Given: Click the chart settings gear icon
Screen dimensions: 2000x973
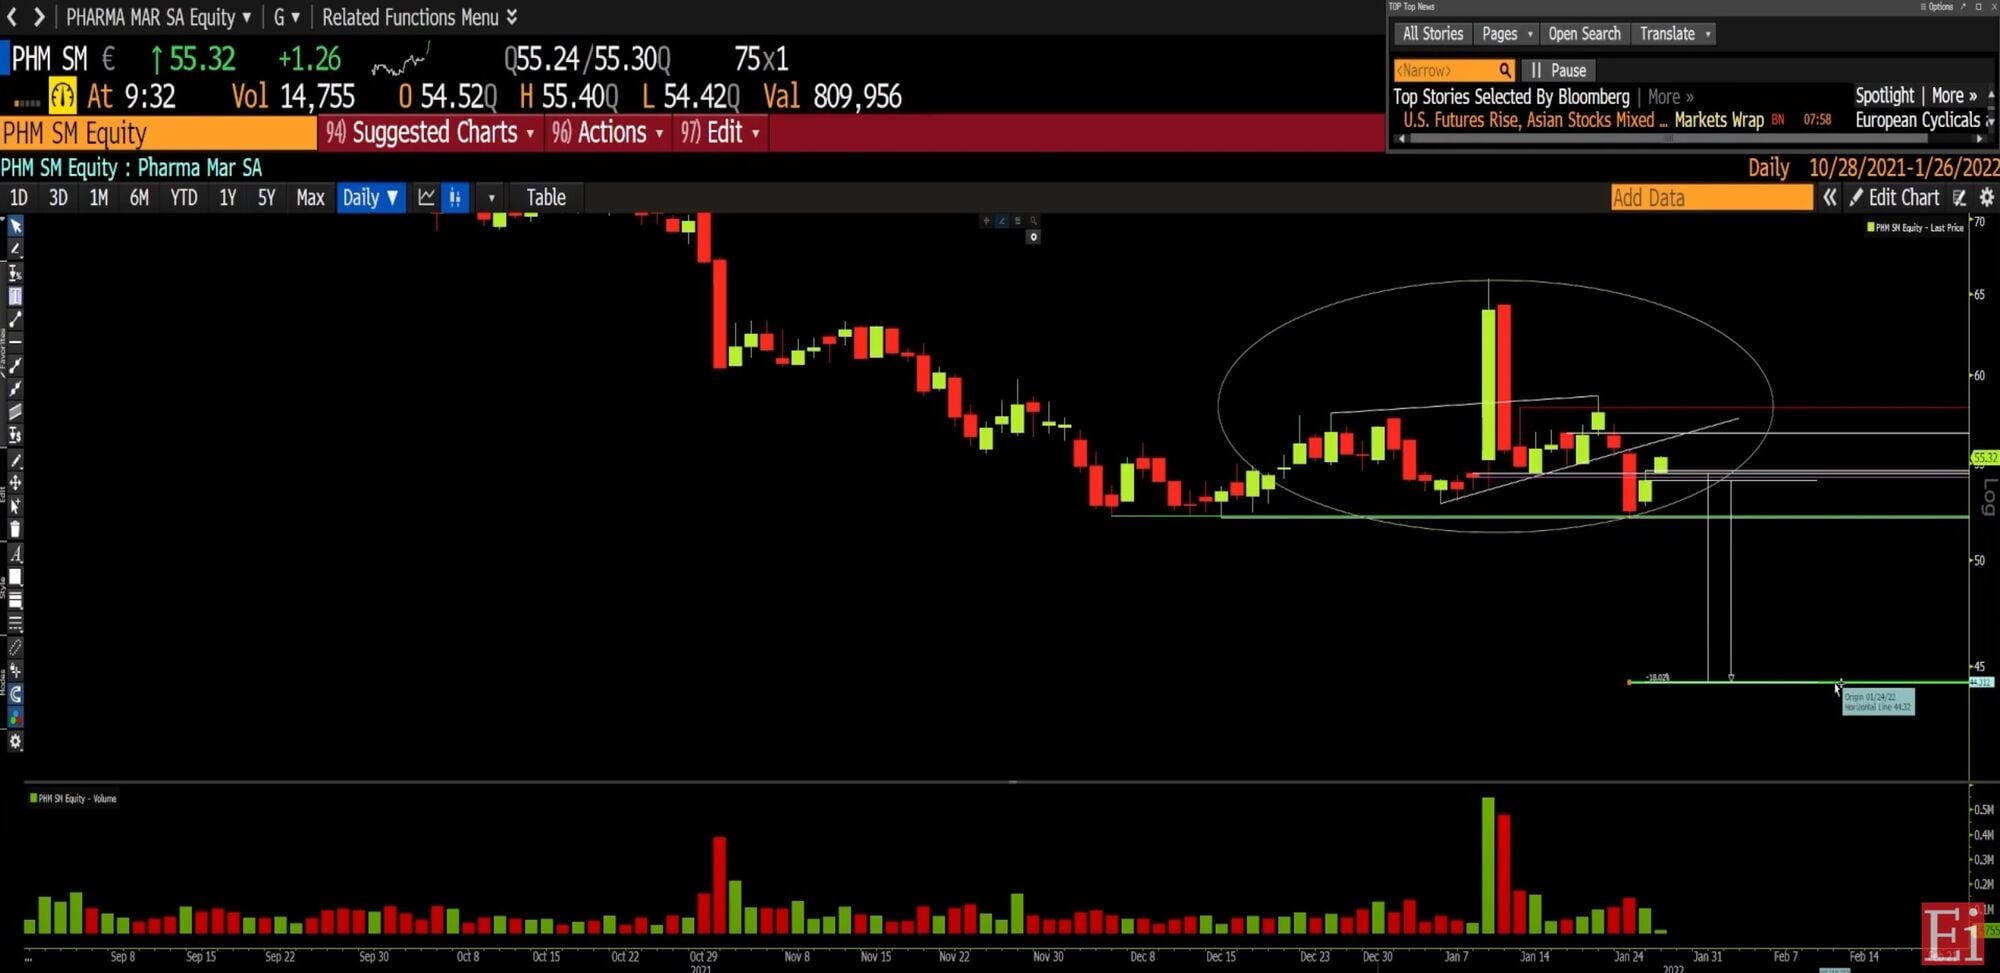Looking at the screenshot, I should tap(1987, 198).
